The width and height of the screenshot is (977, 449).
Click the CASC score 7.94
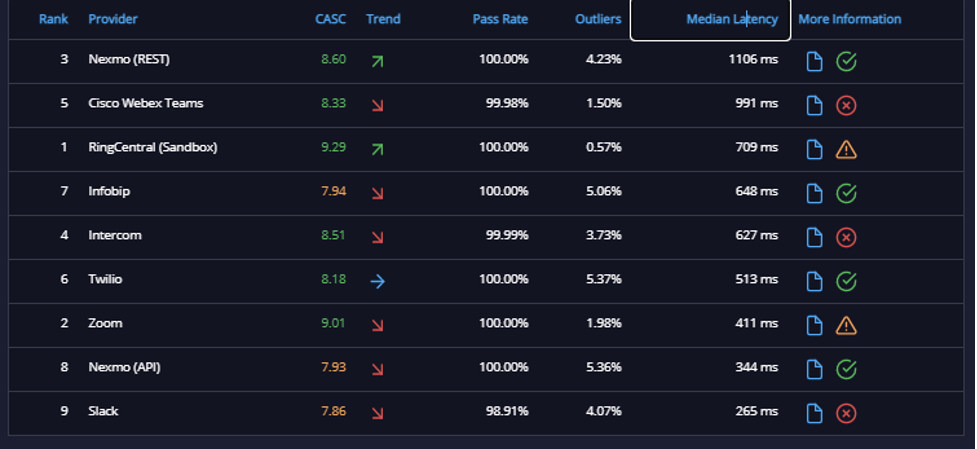point(333,191)
